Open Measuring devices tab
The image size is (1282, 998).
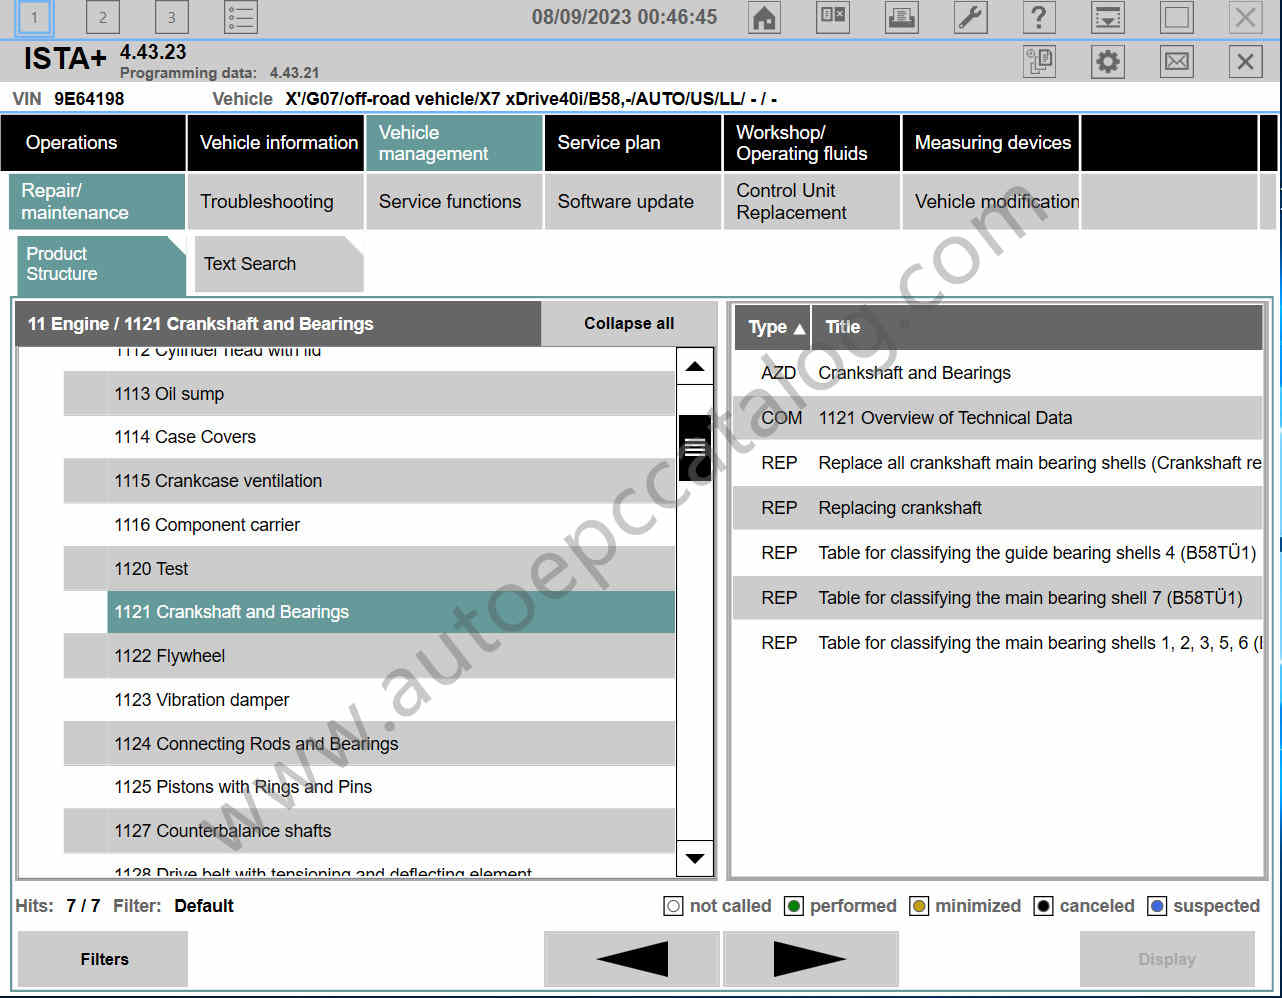[991, 143]
